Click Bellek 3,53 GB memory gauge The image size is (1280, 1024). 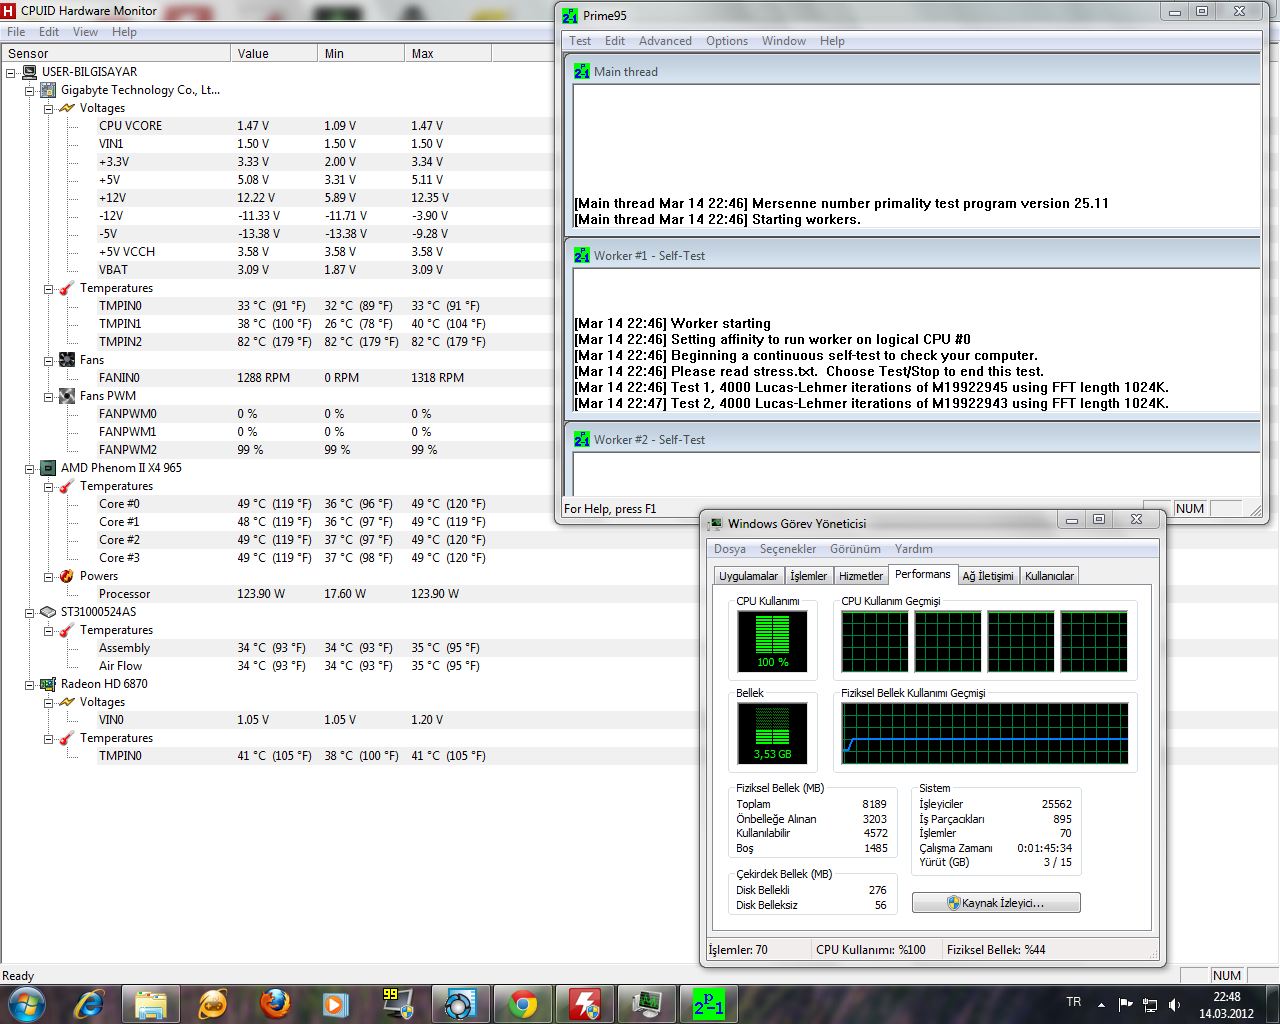coord(772,732)
